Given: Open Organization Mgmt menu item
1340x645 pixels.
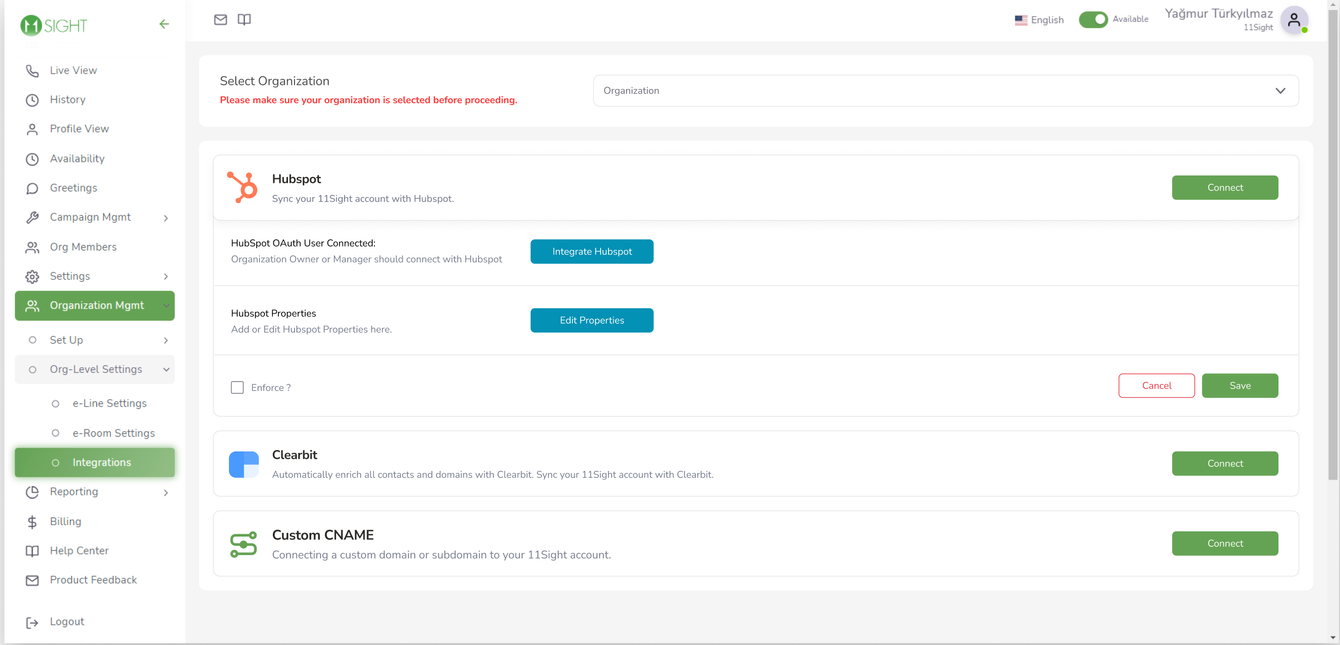Looking at the screenshot, I should coord(95,306).
